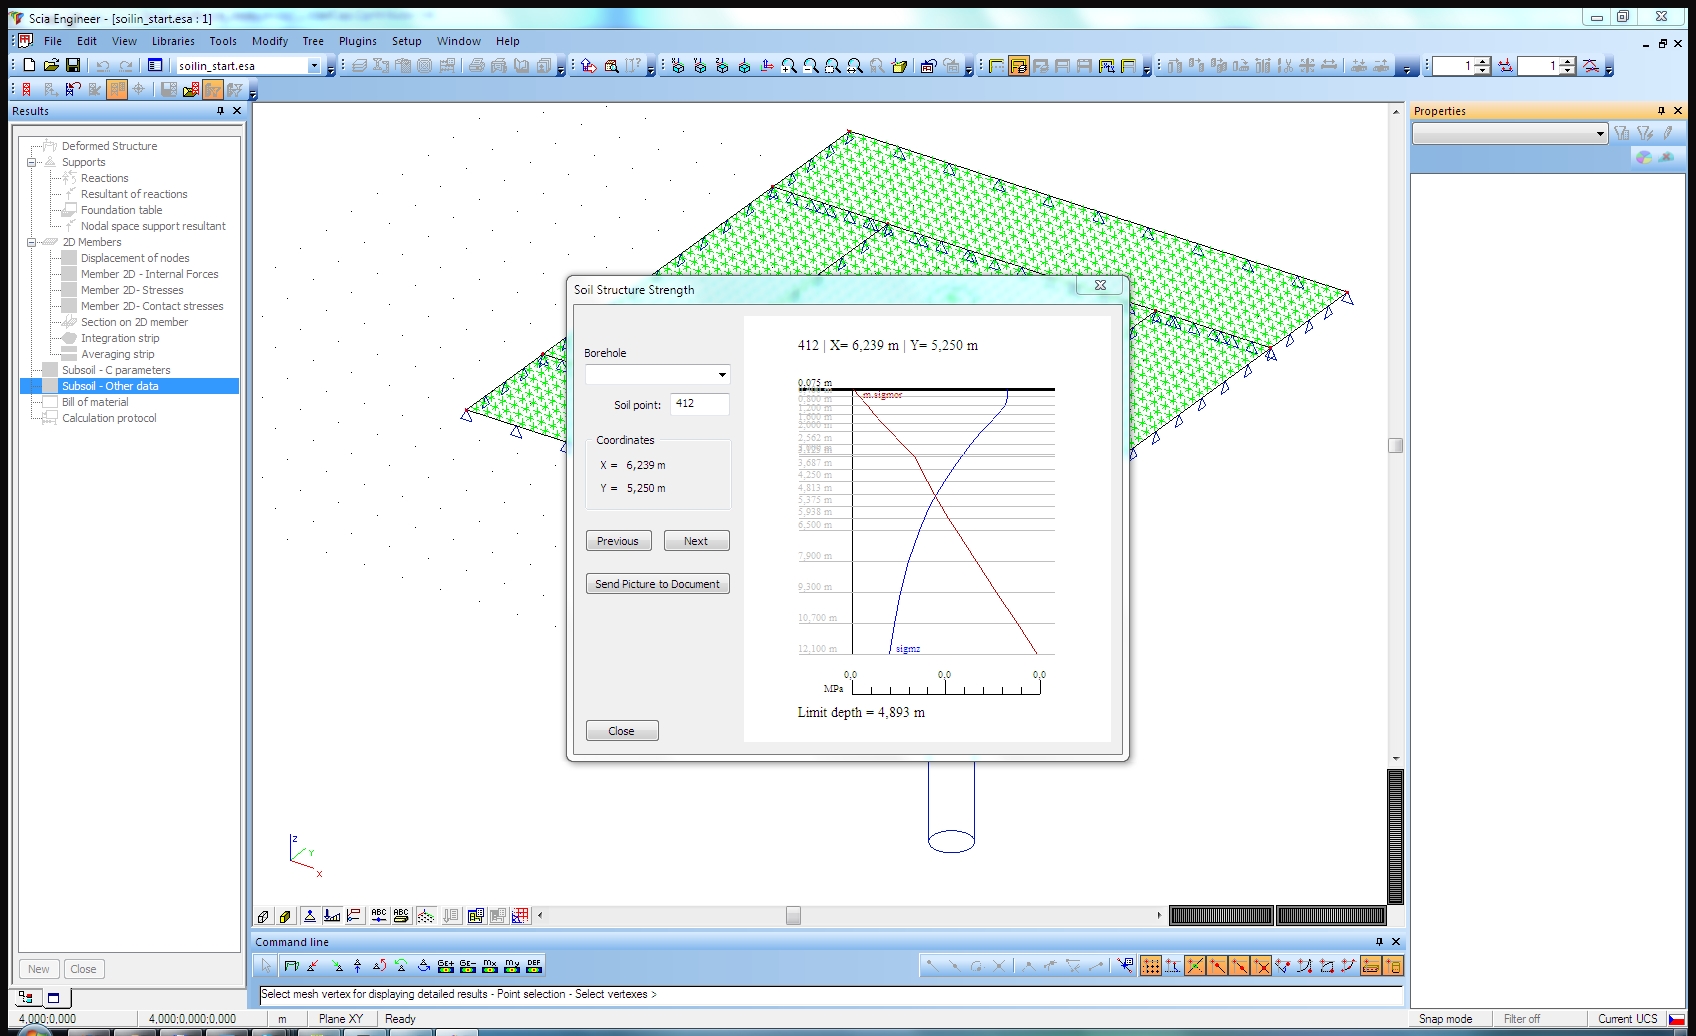Click the Next button
1696x1036 pixels.
click(x=696, y=541)
